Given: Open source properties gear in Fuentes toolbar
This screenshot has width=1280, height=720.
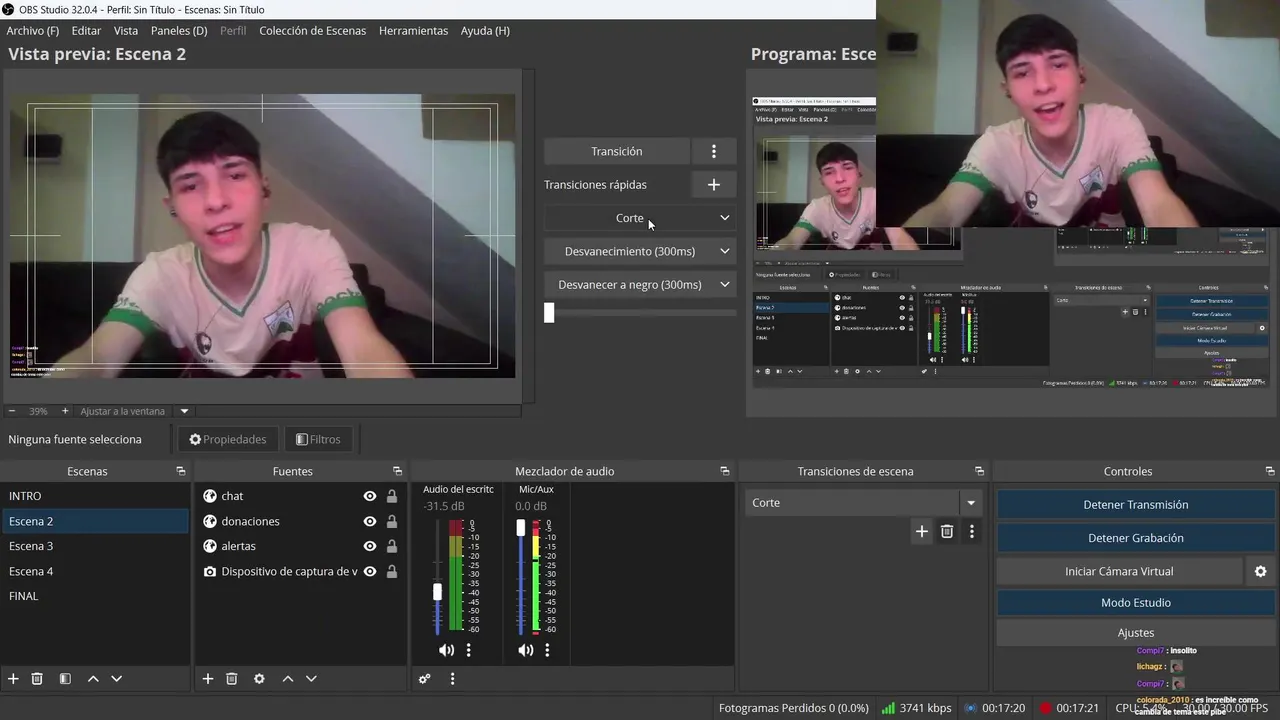Looking at the screenshot, I should tap(259, 678).
